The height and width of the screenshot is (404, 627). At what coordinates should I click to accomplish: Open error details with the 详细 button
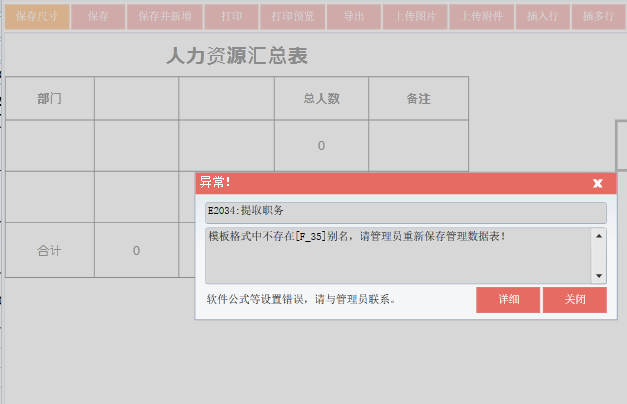(508, 300)
